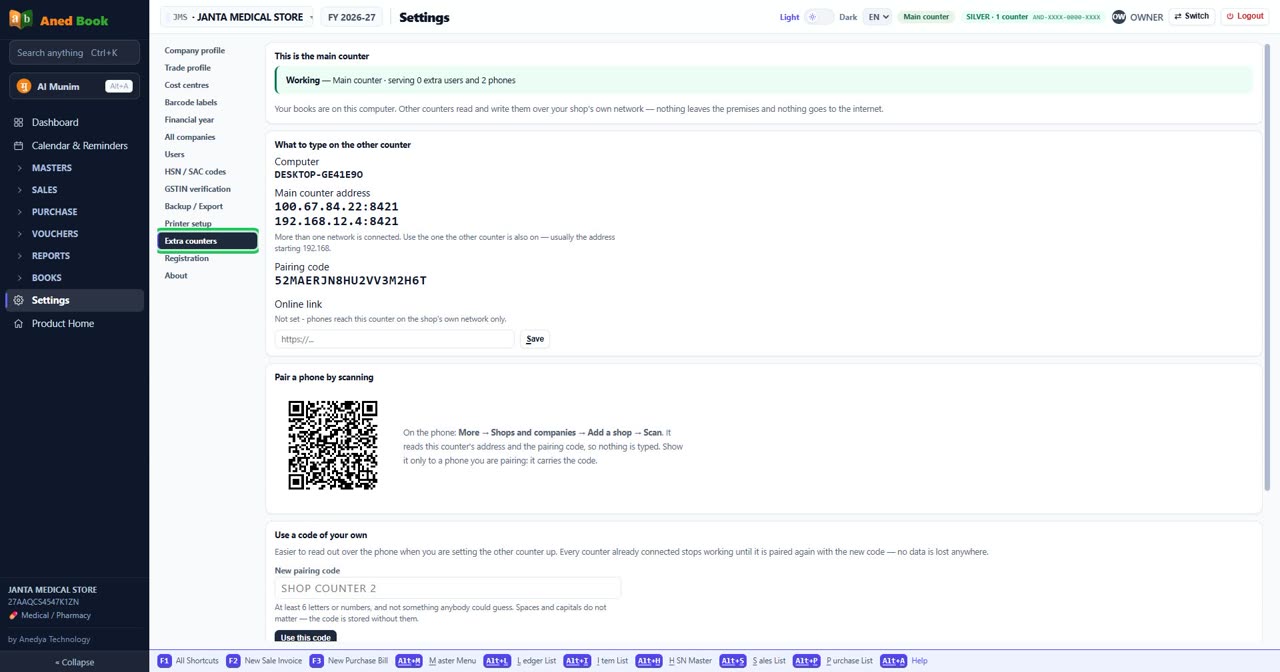
Task: Select GSTIN verification in settings menu
Action: (198, 189)
